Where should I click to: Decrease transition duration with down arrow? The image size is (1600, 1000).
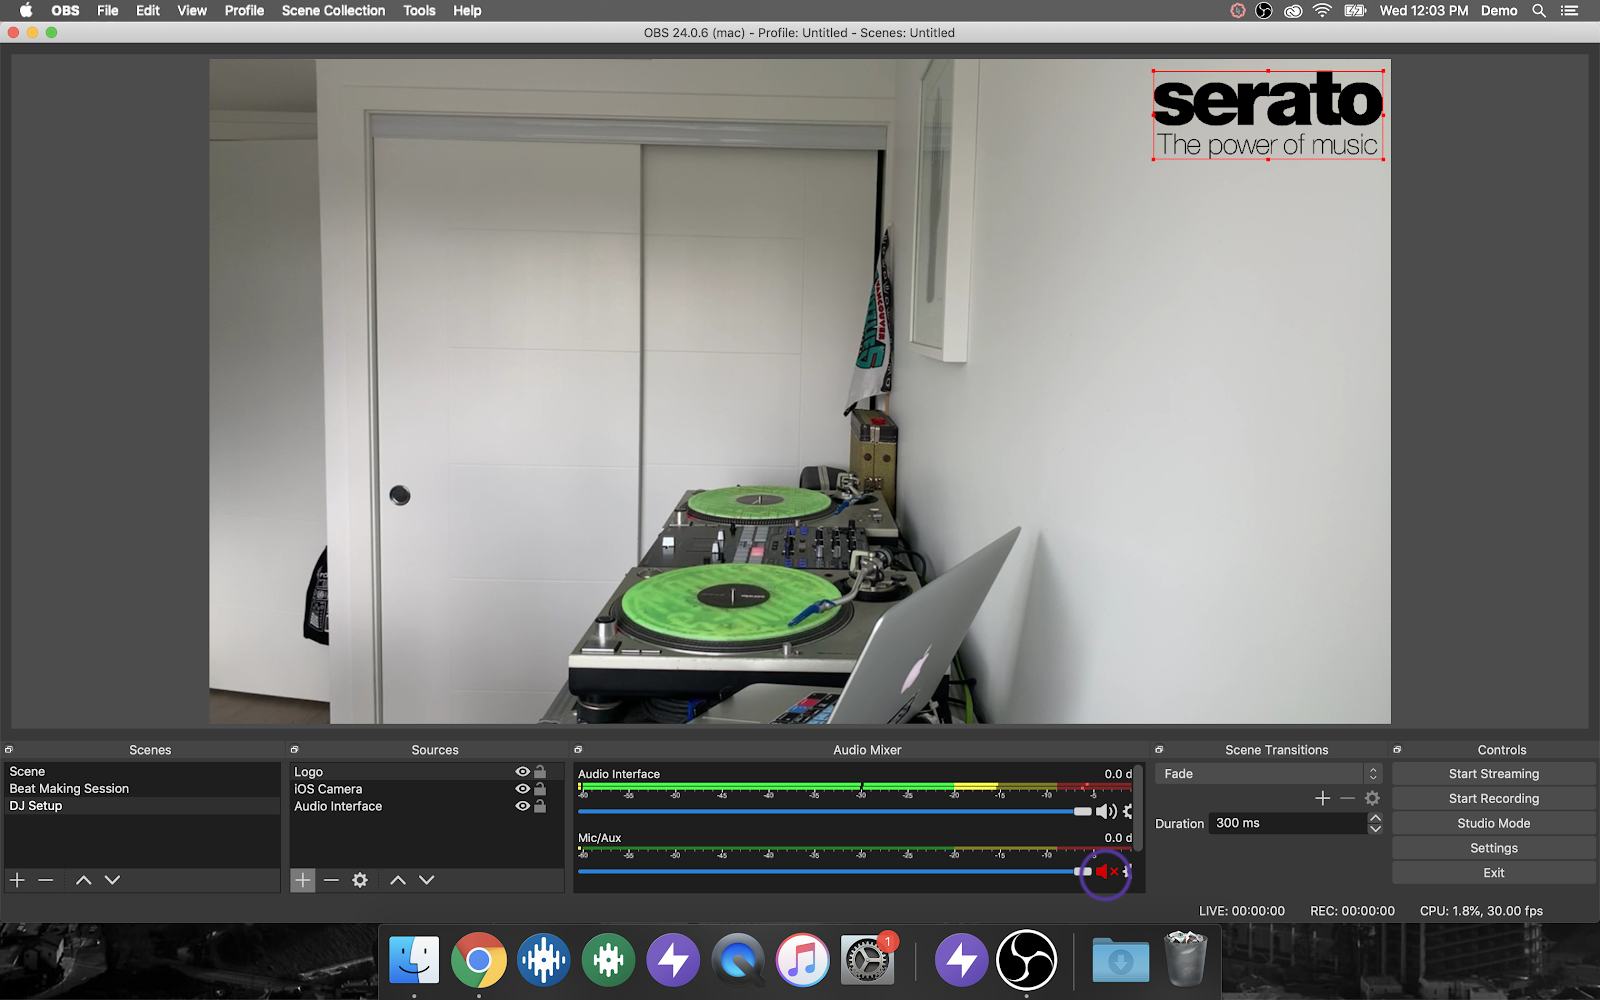1375,829
